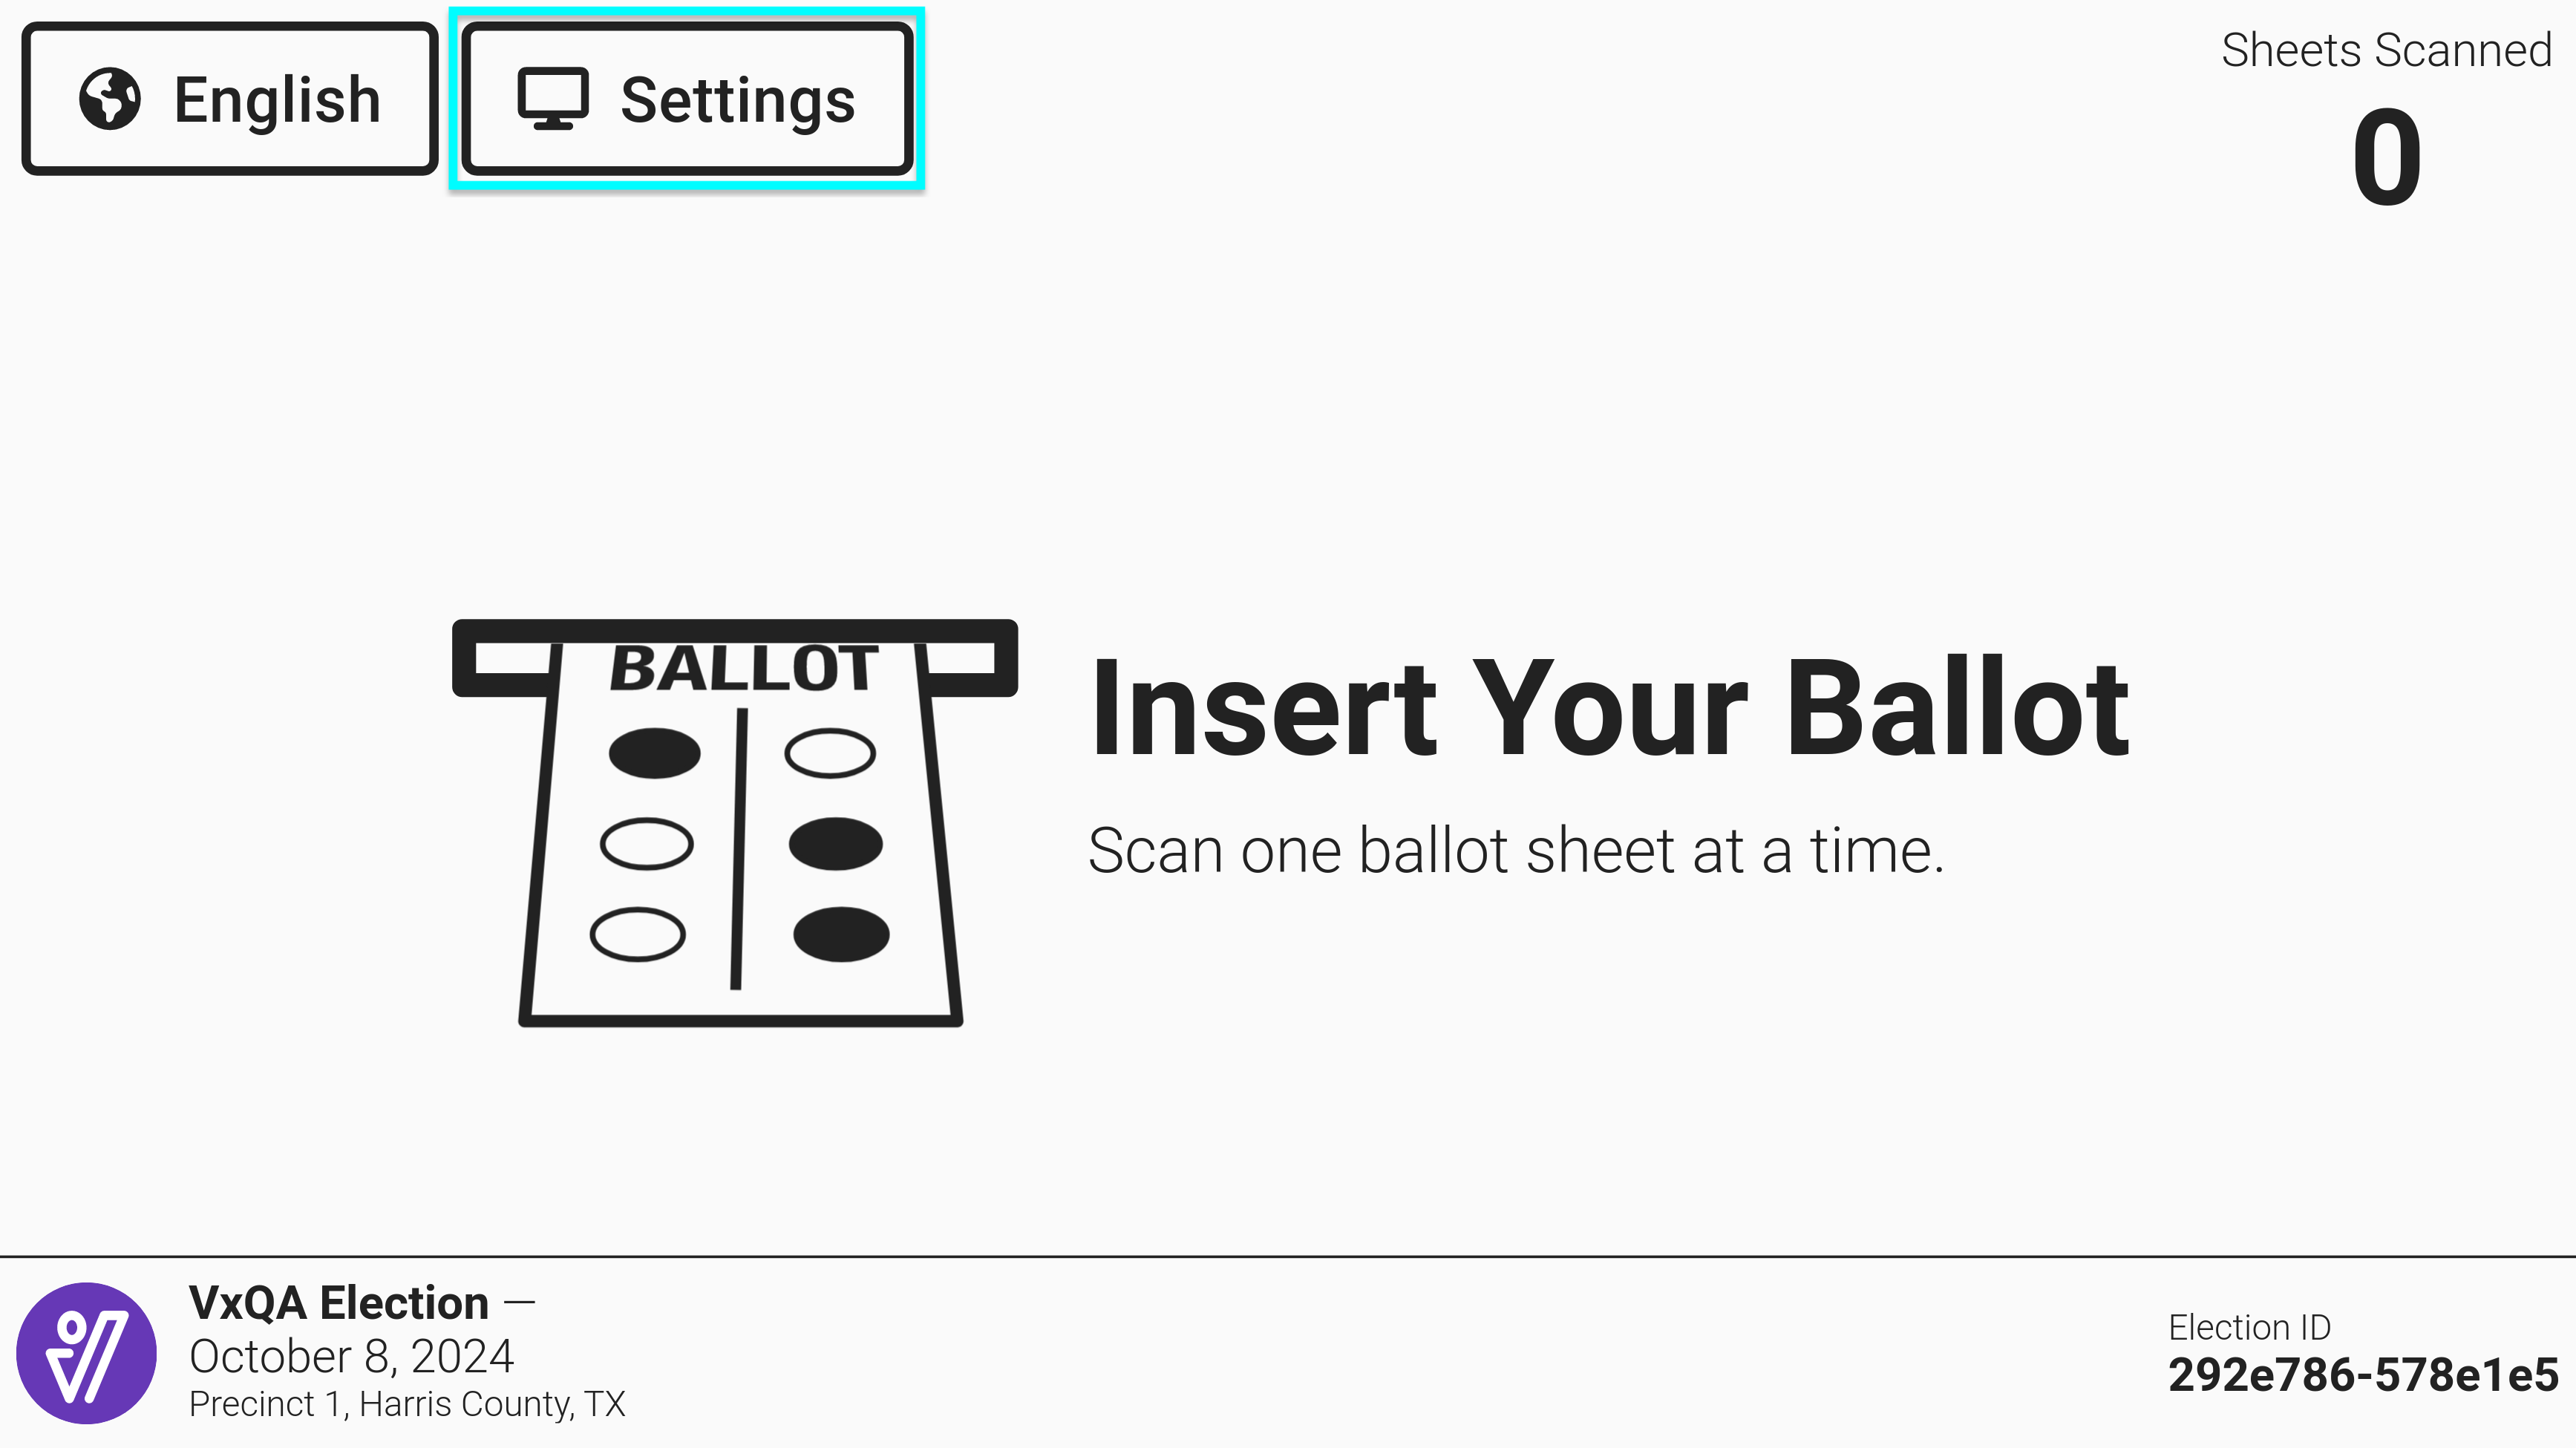The height and width of the screenshot is (1448, 2576).
Task: Click the middle-left empty oval on ballot graphic
Action: pos(646,844)
